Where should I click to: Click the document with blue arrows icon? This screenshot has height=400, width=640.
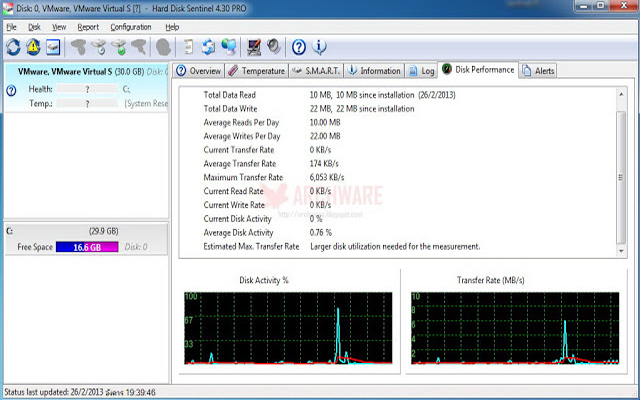pos(209,47)
